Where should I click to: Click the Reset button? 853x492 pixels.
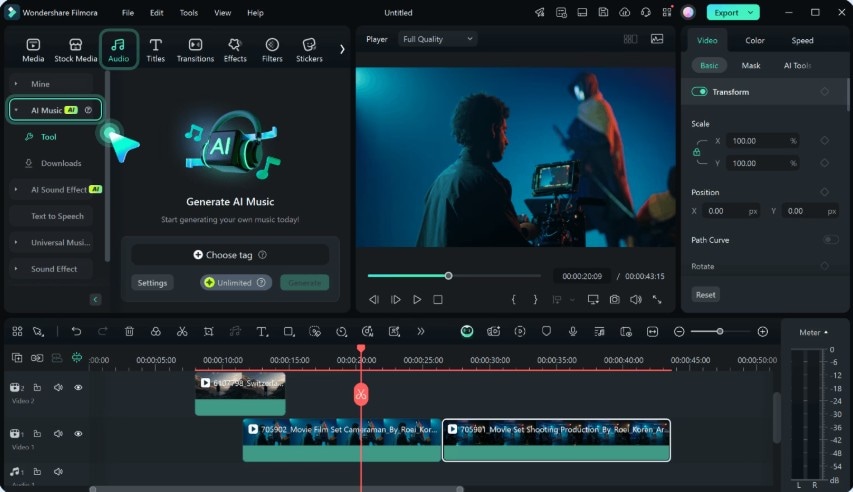click(706, 295)
